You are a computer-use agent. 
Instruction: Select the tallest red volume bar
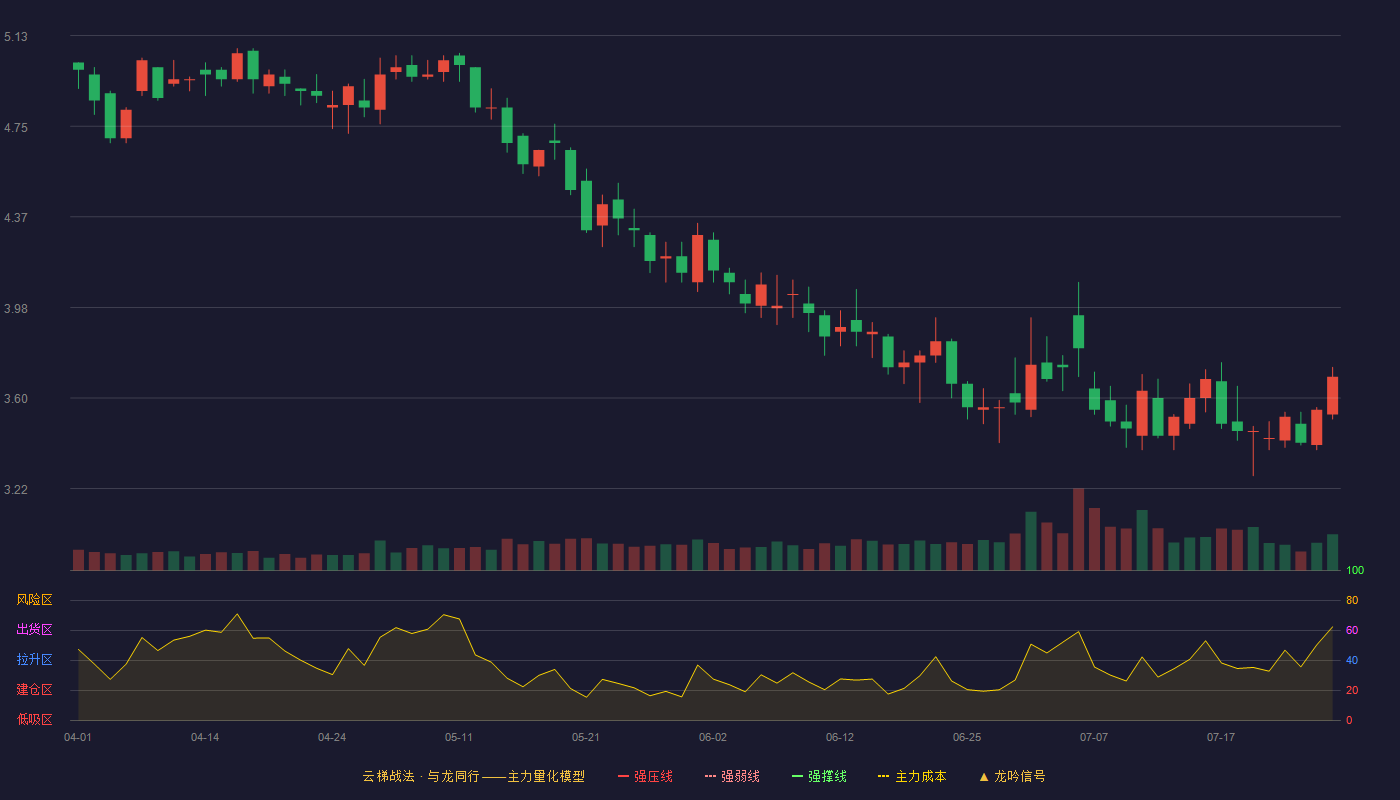[x=1078, y=529]
